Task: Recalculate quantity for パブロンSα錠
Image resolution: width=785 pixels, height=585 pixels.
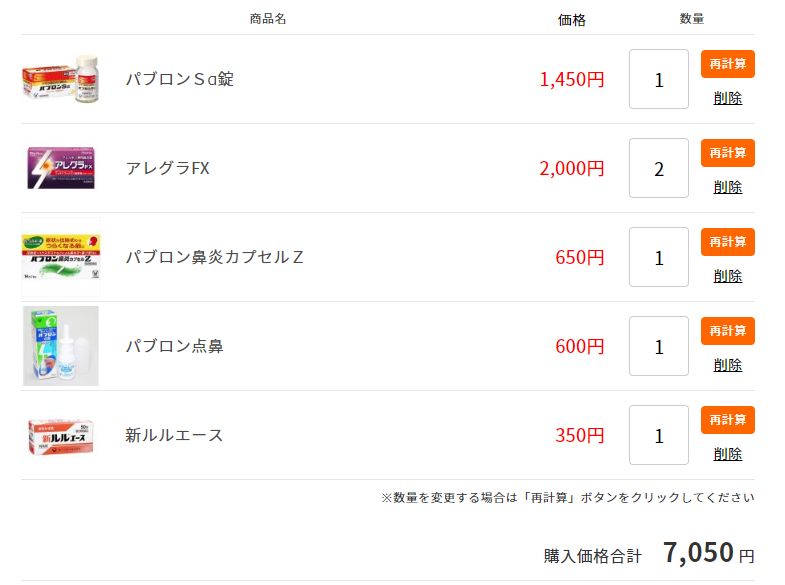Action: click(727, 64)
